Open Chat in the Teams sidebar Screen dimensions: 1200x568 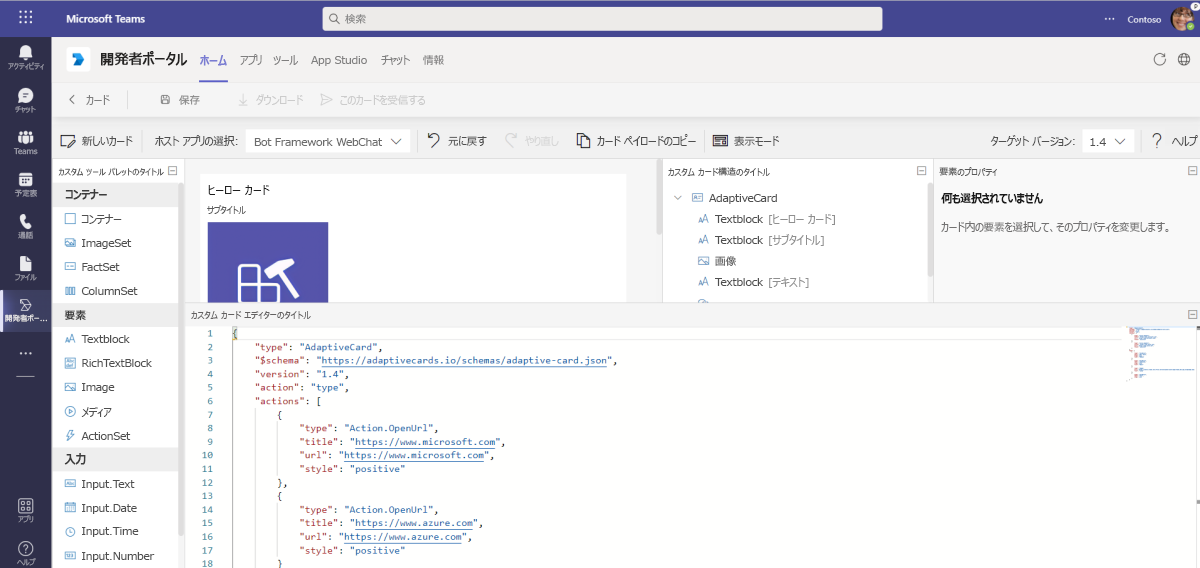tap(26, 100)
